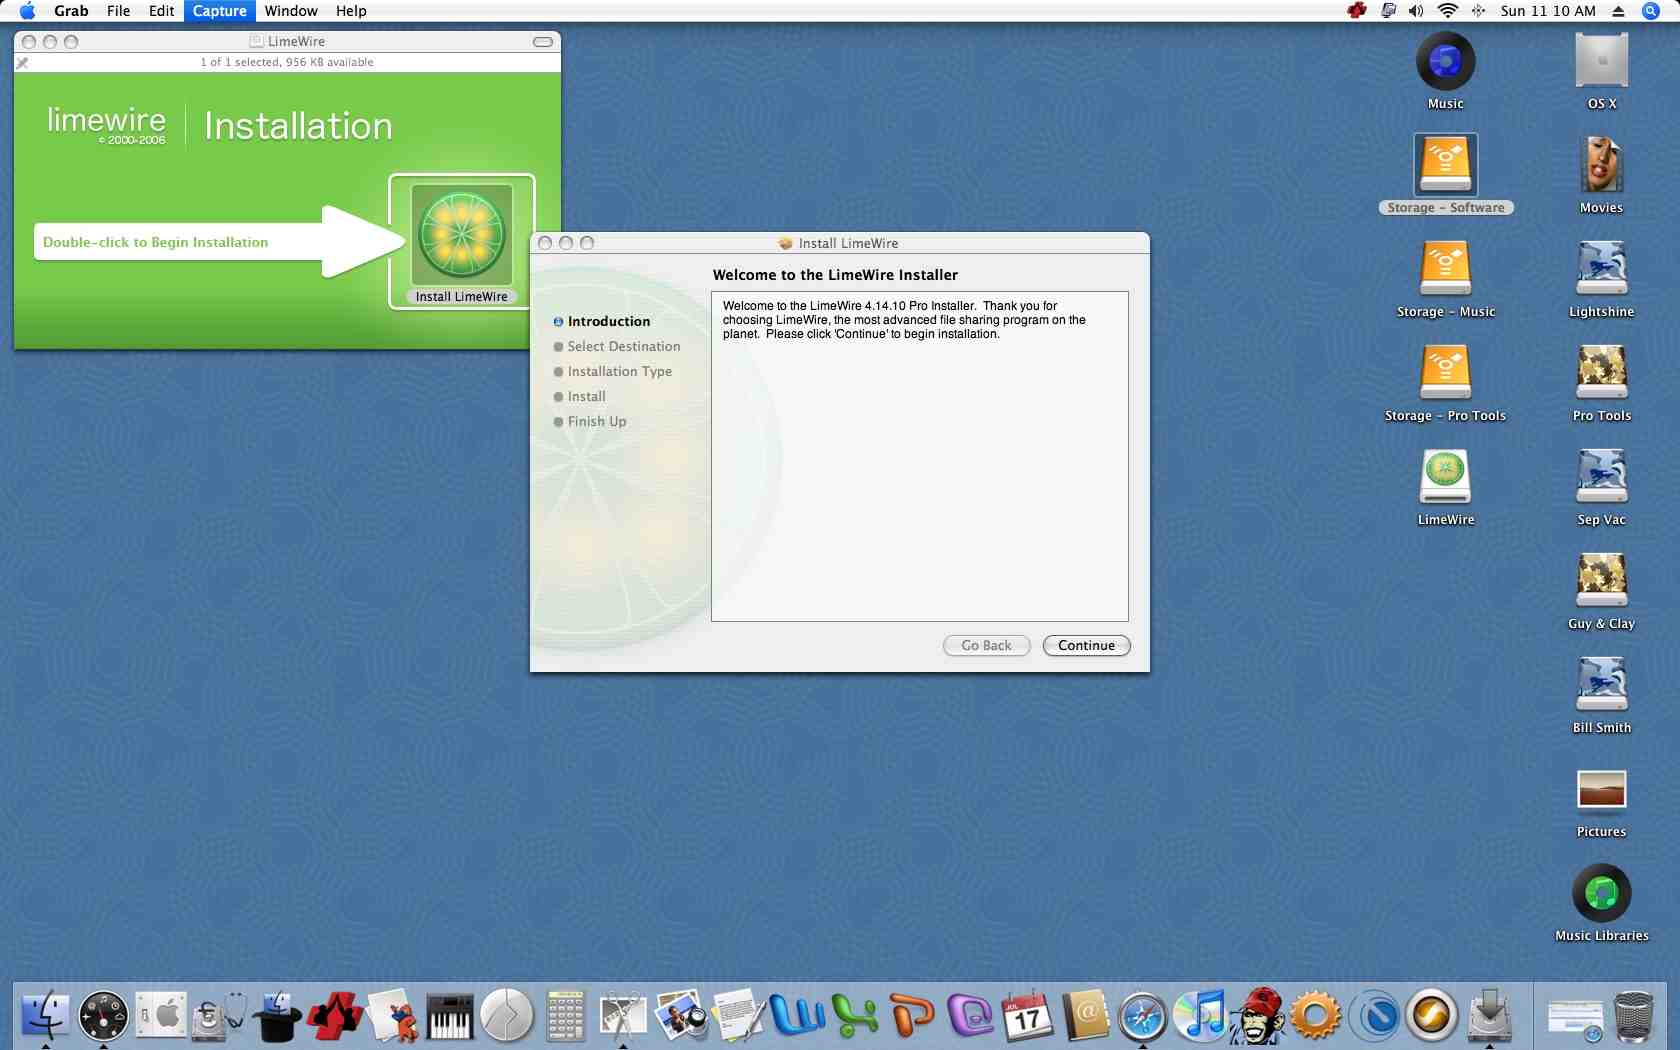Select the Introduction step in installer sidebar
The width and height of the screenshot is (1680, 1050).
(609, 321)
